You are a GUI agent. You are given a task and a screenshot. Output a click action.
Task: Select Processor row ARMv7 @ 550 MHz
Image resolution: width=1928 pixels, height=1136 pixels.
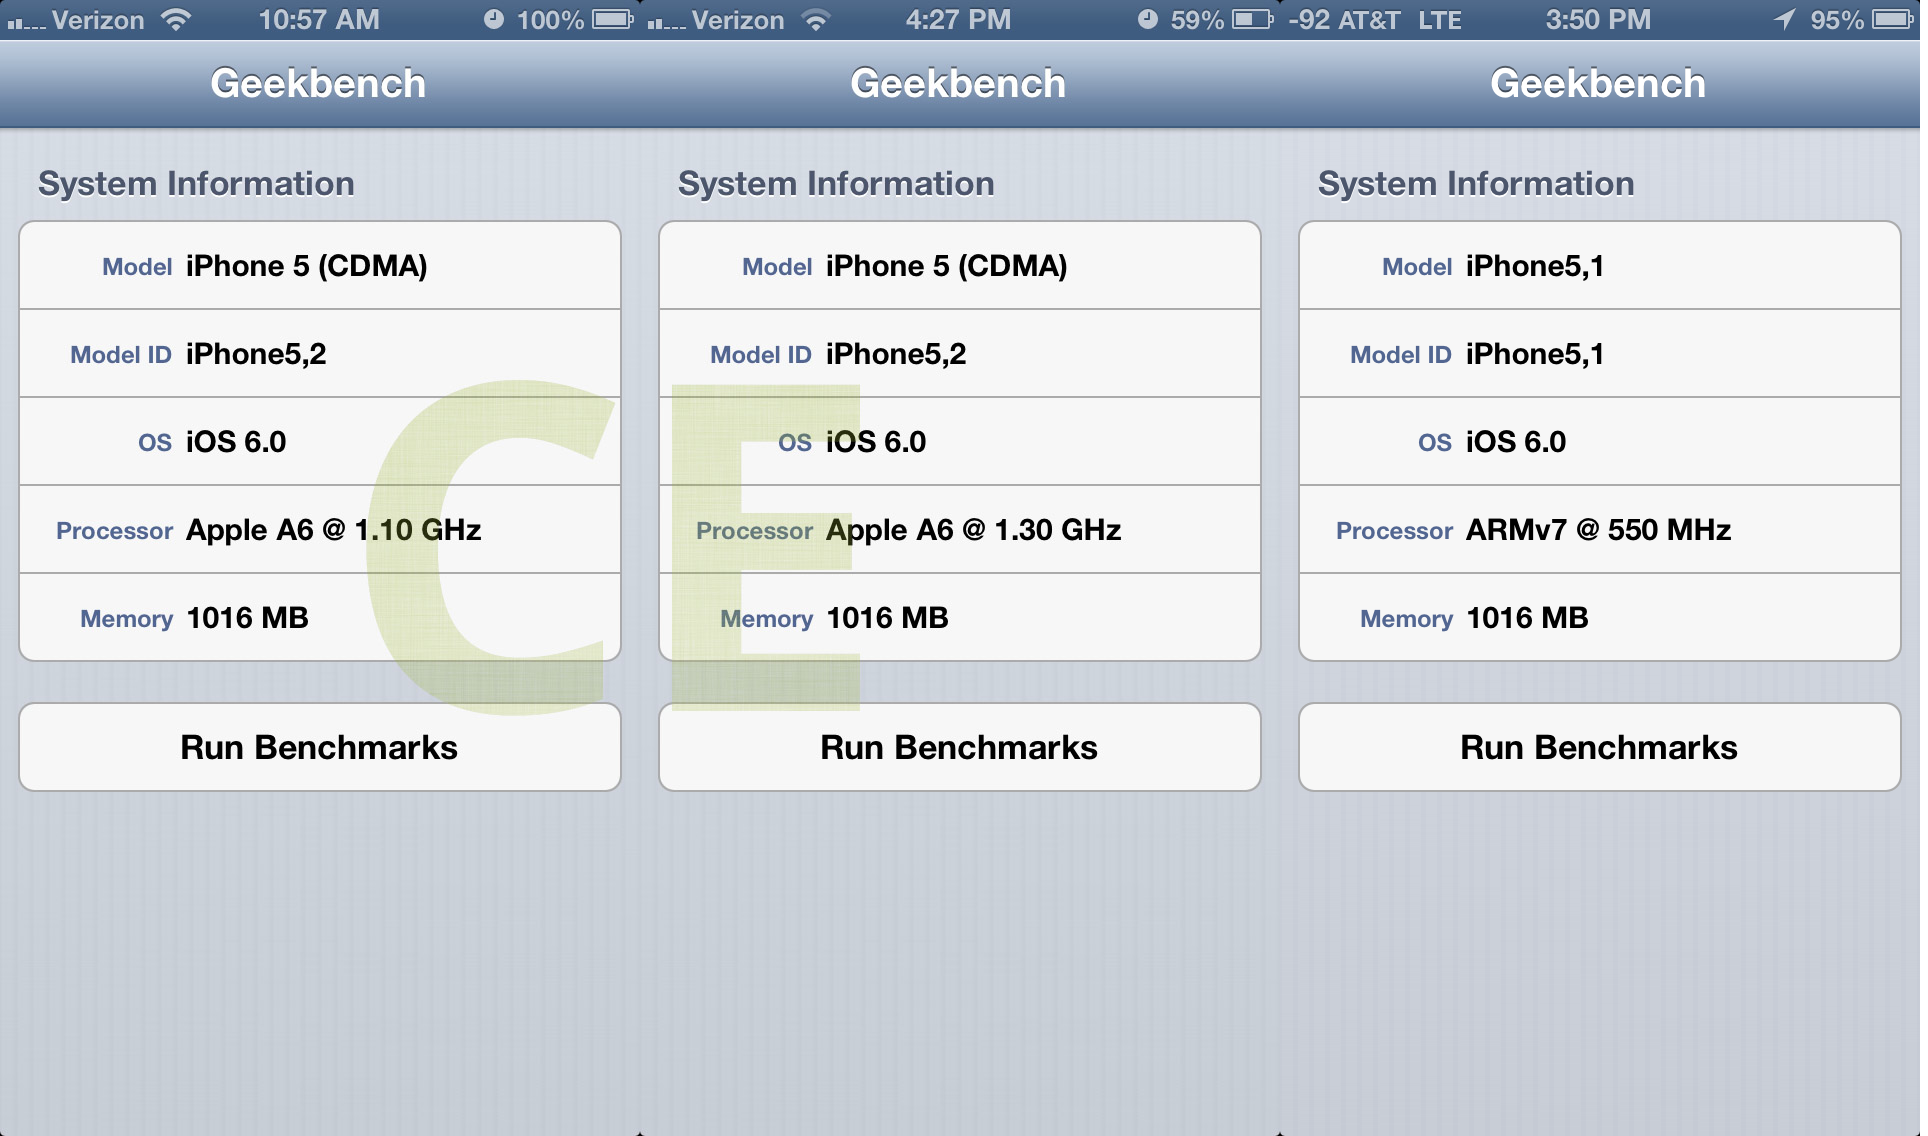(x=1600, y=530)
